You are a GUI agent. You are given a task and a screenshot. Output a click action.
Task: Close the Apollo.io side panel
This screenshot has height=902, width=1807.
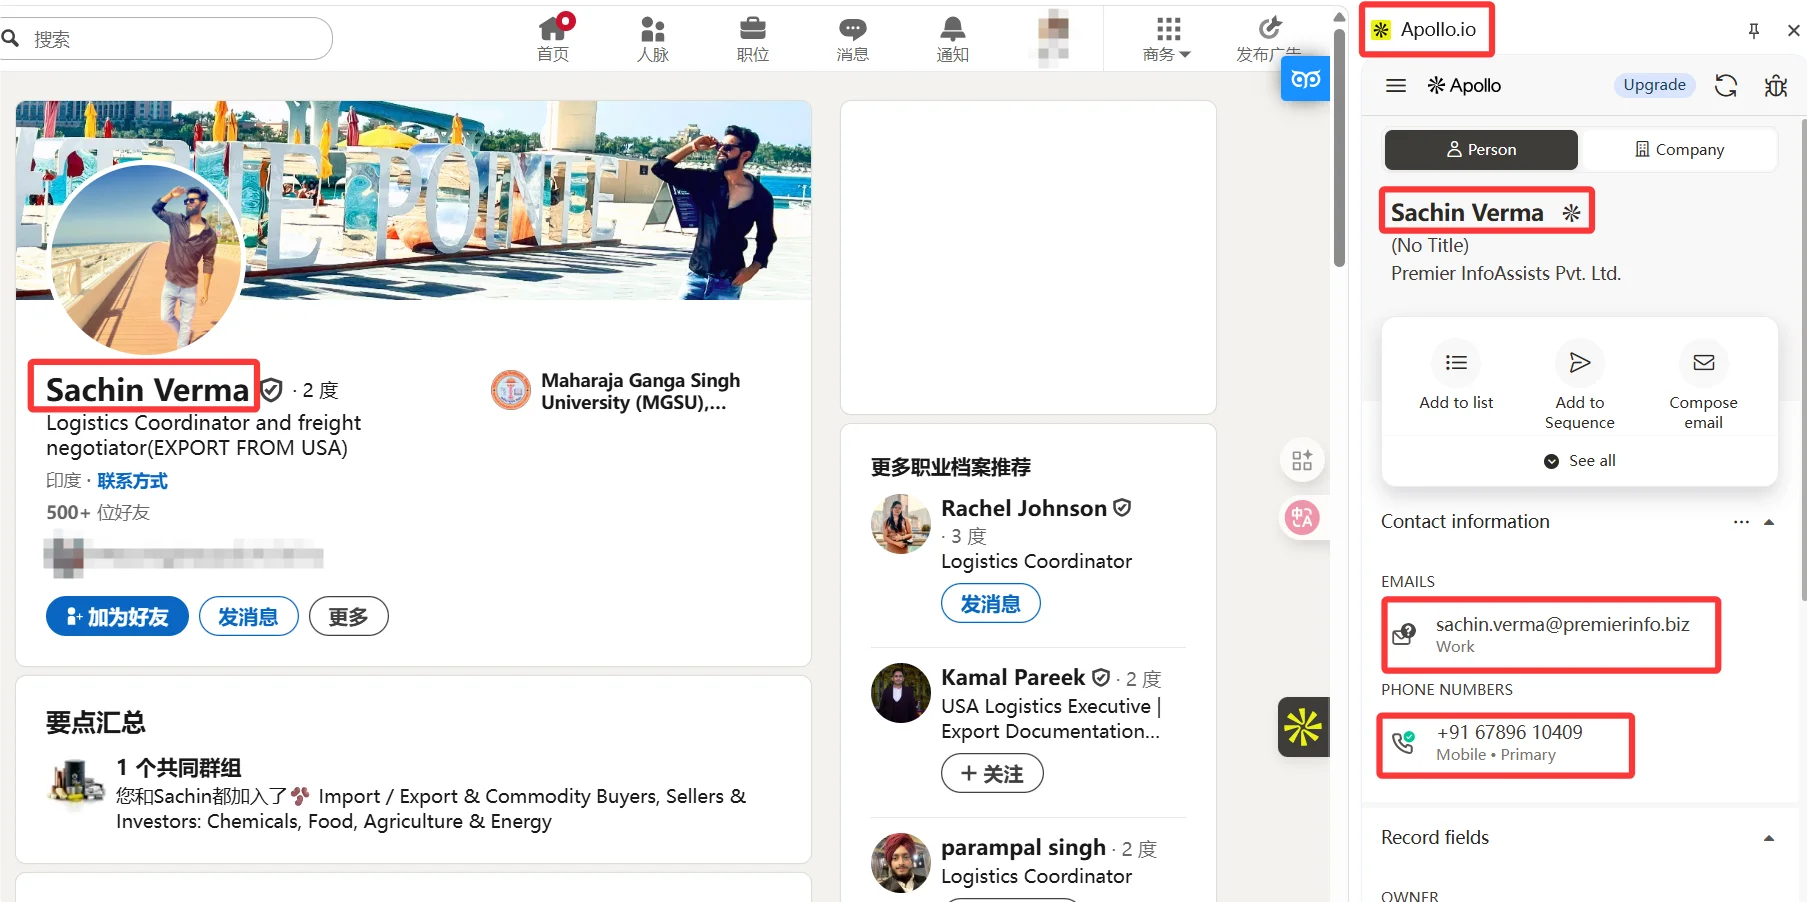pyautogui.click(x=1793, y=31)
